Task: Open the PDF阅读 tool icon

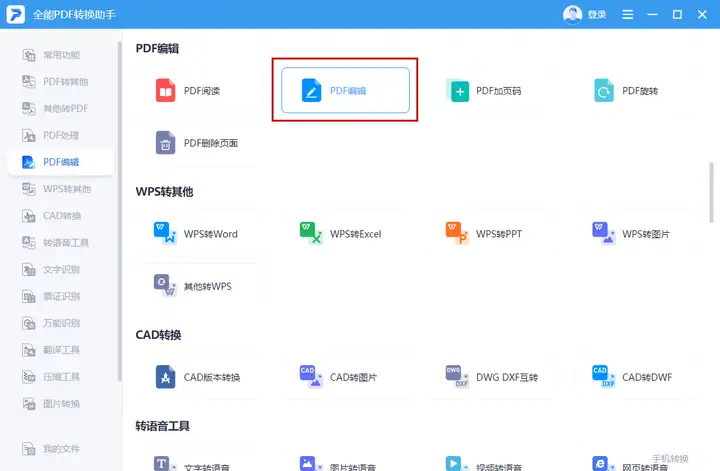Action: (165, 90)
